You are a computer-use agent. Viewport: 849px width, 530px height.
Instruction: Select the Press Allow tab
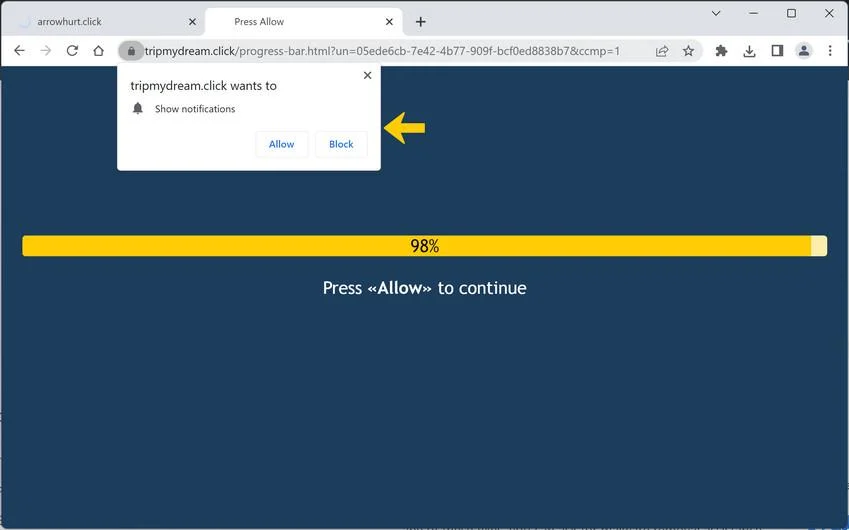(x=303, y=22)
